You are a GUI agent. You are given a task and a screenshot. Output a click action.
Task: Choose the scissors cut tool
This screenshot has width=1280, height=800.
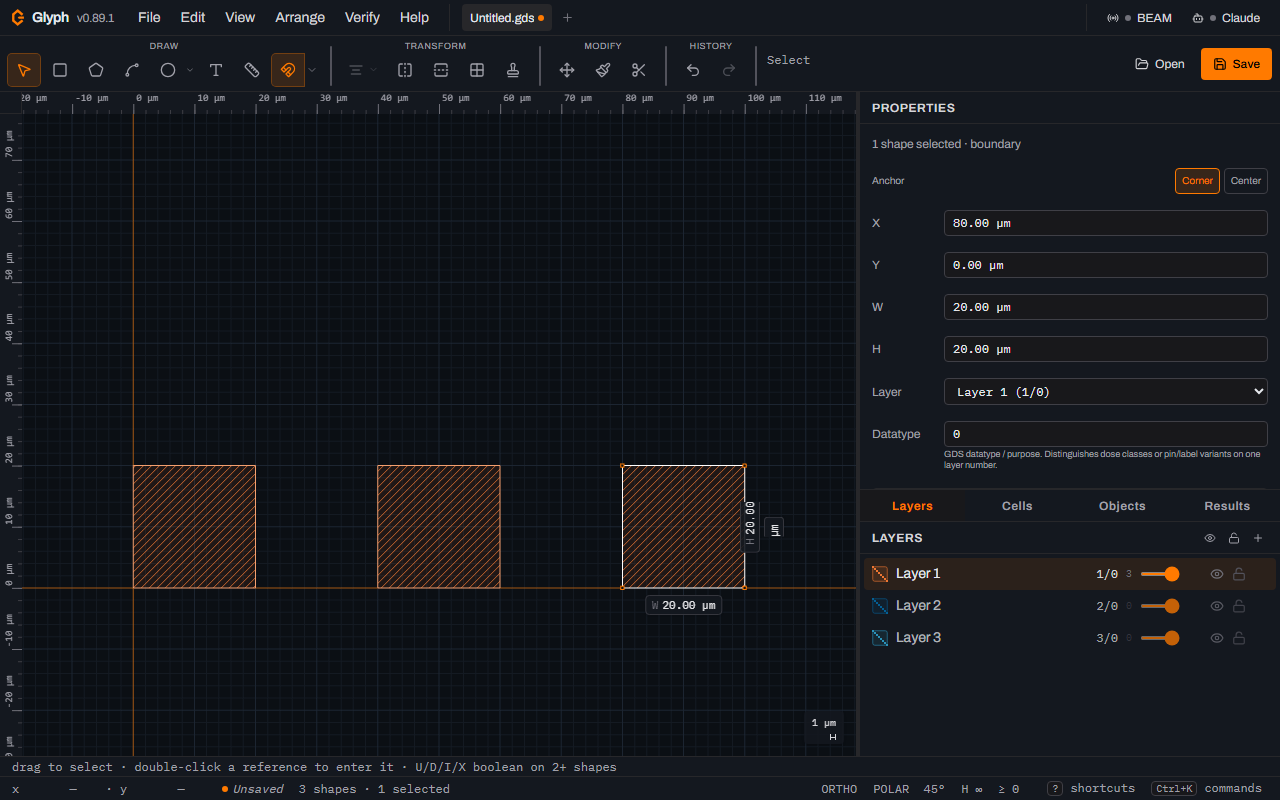click(x=639, y=70)
